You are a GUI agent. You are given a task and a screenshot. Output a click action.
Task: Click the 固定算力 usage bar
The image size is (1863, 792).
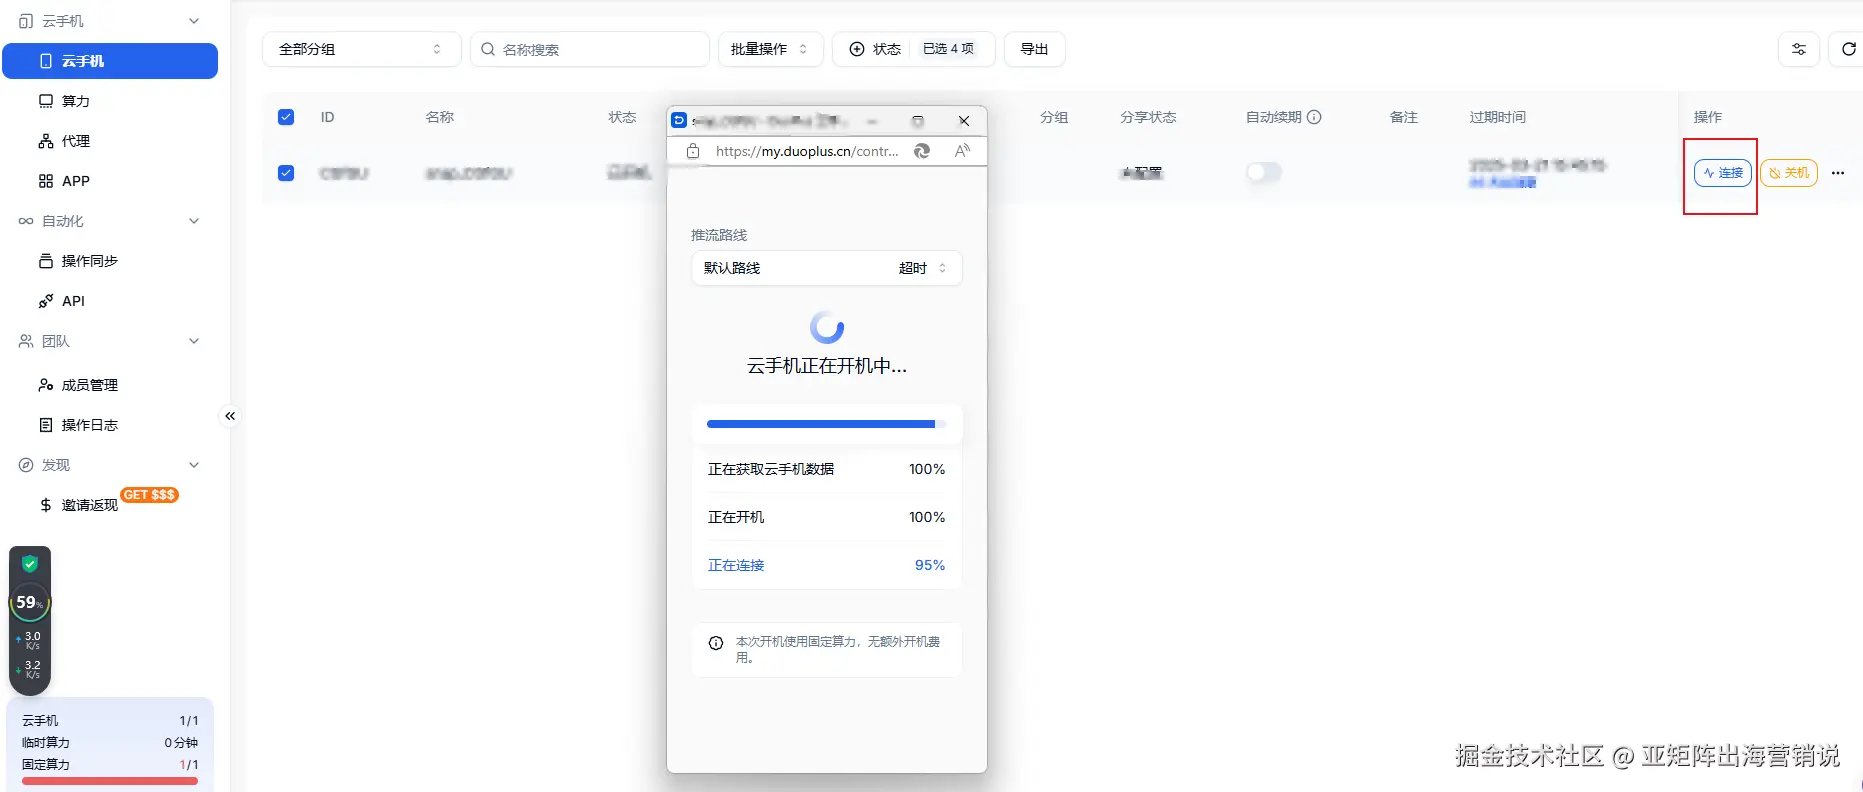pyautogui.click(x=110, y=781)
